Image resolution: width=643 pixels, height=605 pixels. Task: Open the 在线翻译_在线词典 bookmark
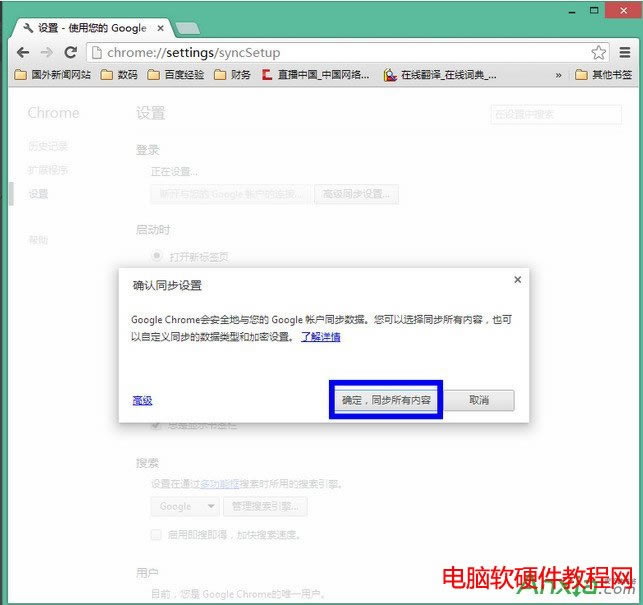(440, 75)
